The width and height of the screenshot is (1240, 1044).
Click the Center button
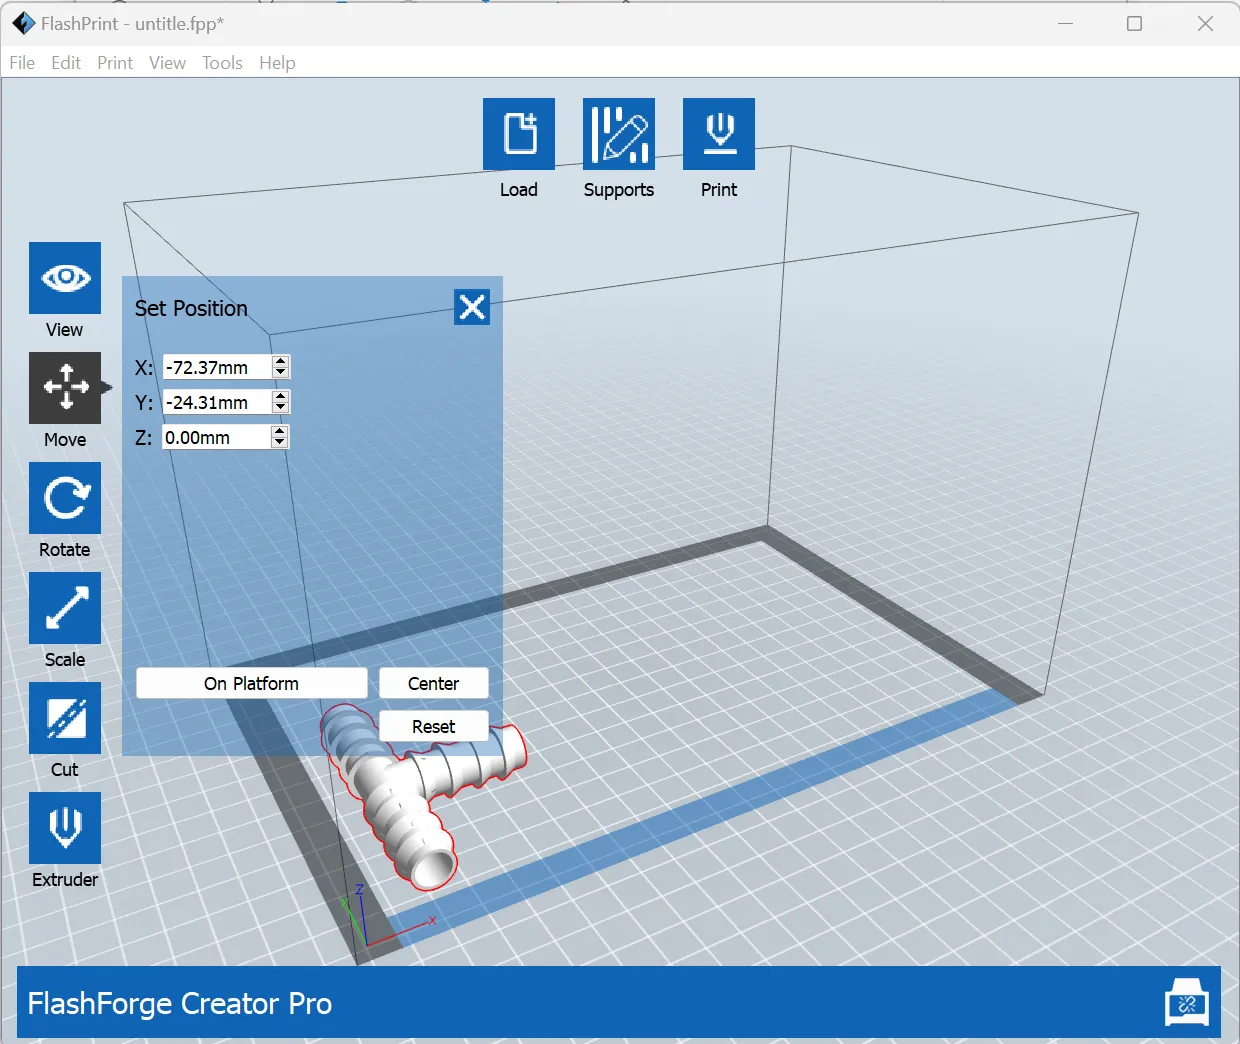[434, 684]
